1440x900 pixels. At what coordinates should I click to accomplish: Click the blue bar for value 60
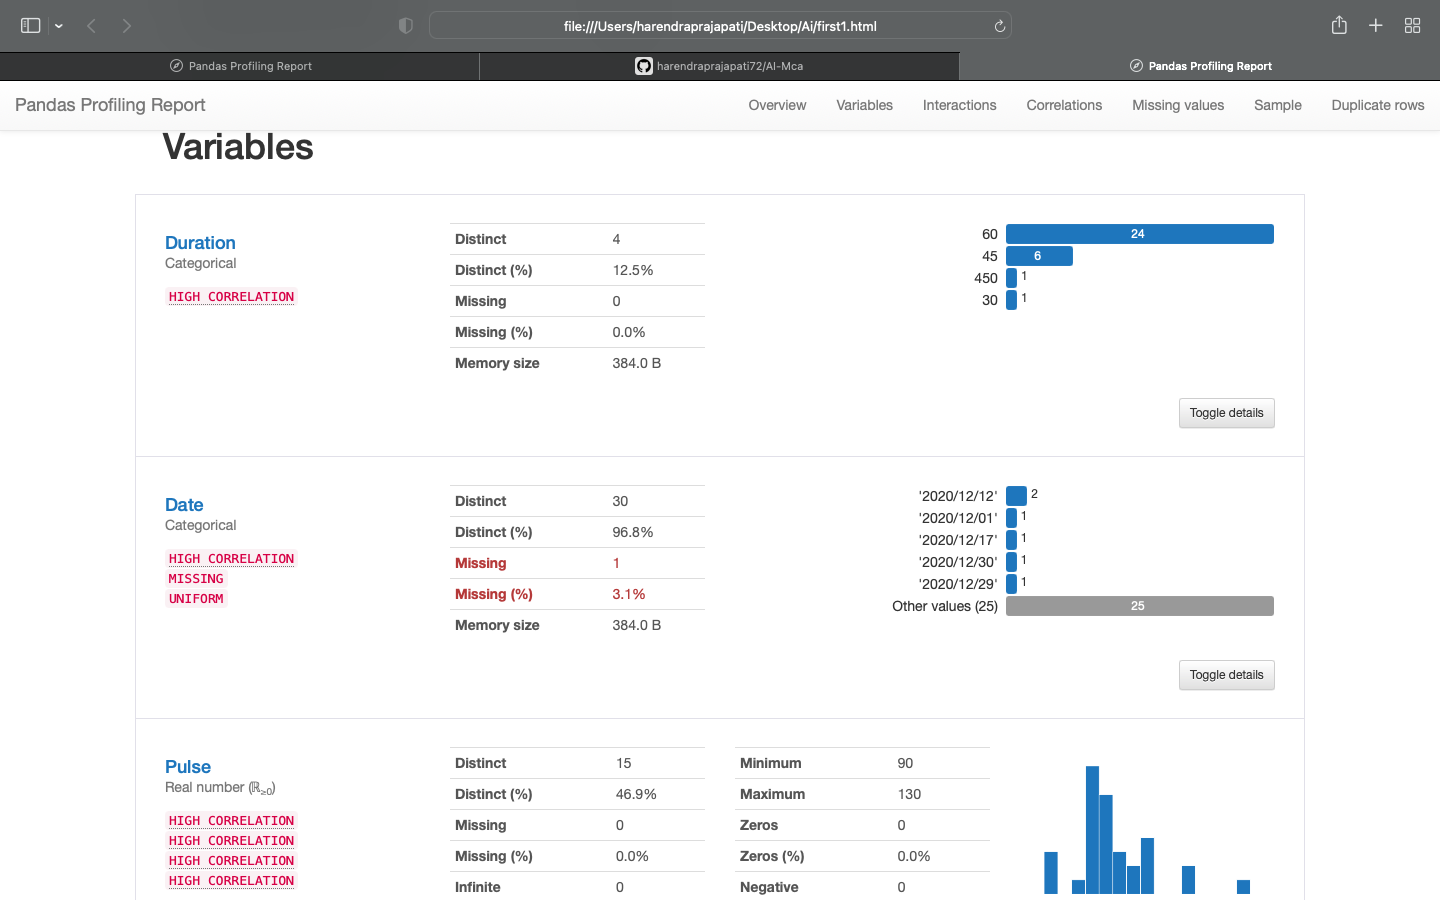point(1139,233)
